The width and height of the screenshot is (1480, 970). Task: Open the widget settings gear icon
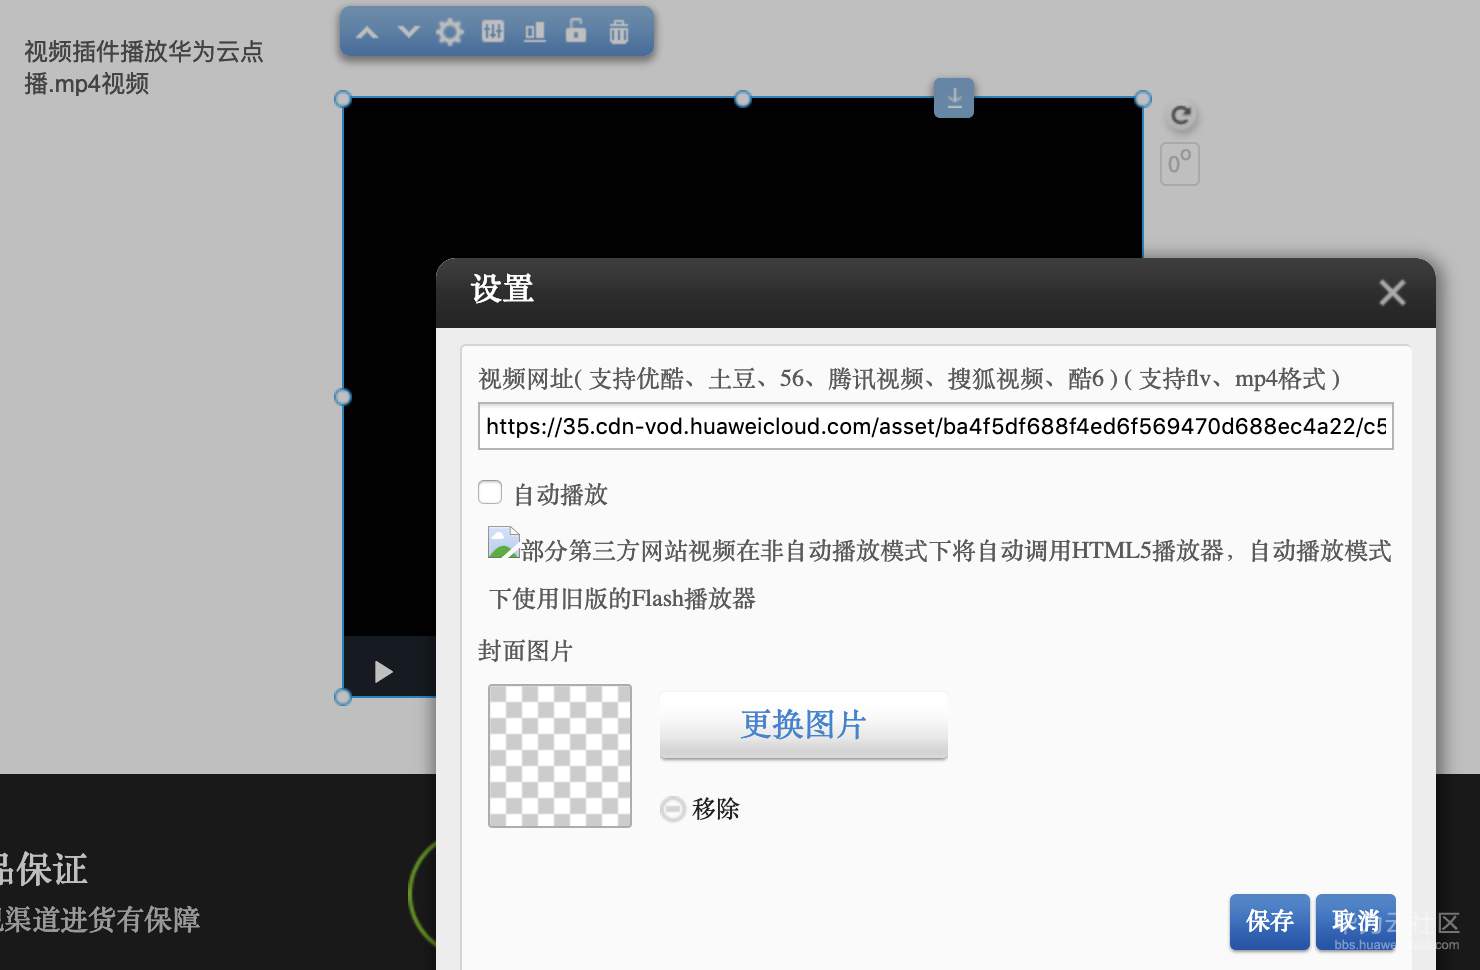tap(450, 31)
